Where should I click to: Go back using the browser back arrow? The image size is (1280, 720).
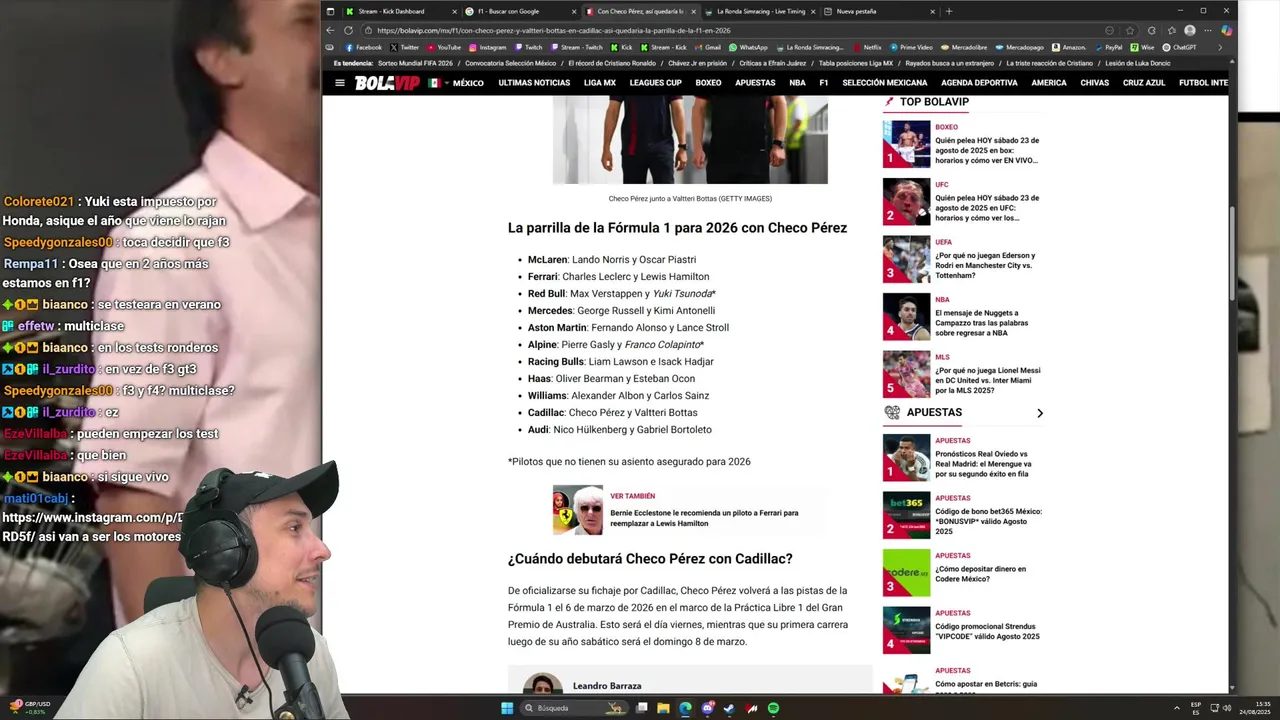pyautogui.click(x=331, y=30)
